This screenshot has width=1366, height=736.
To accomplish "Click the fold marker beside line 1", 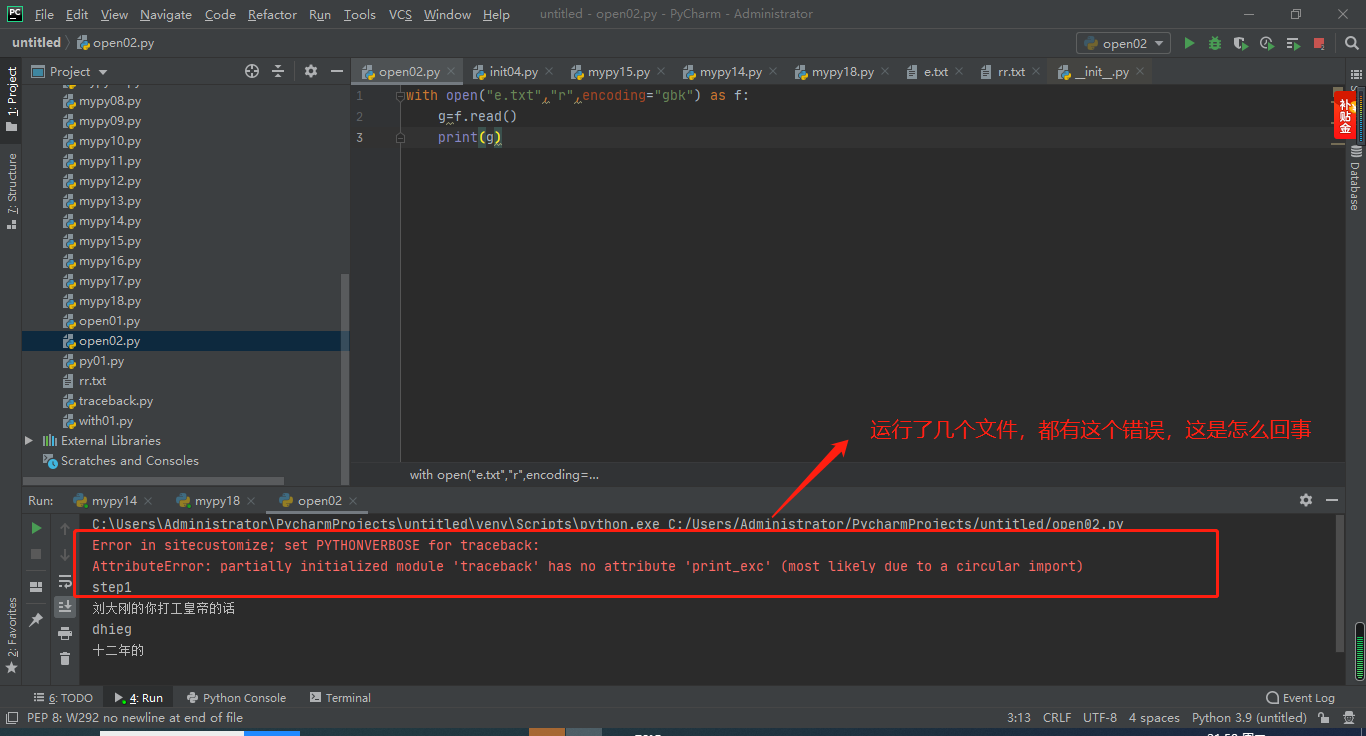I will tap(400, 96).
